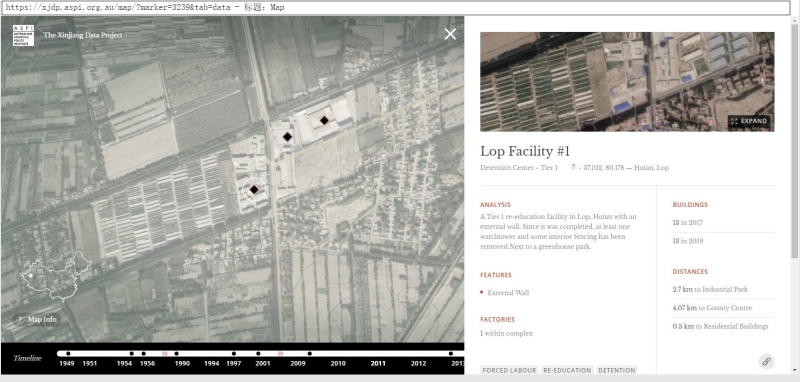Image resolution: width=800 pixels, height=382 pixels.
Task: Select the RE-EDUCATION tag
Action: (x=567, y=370)
